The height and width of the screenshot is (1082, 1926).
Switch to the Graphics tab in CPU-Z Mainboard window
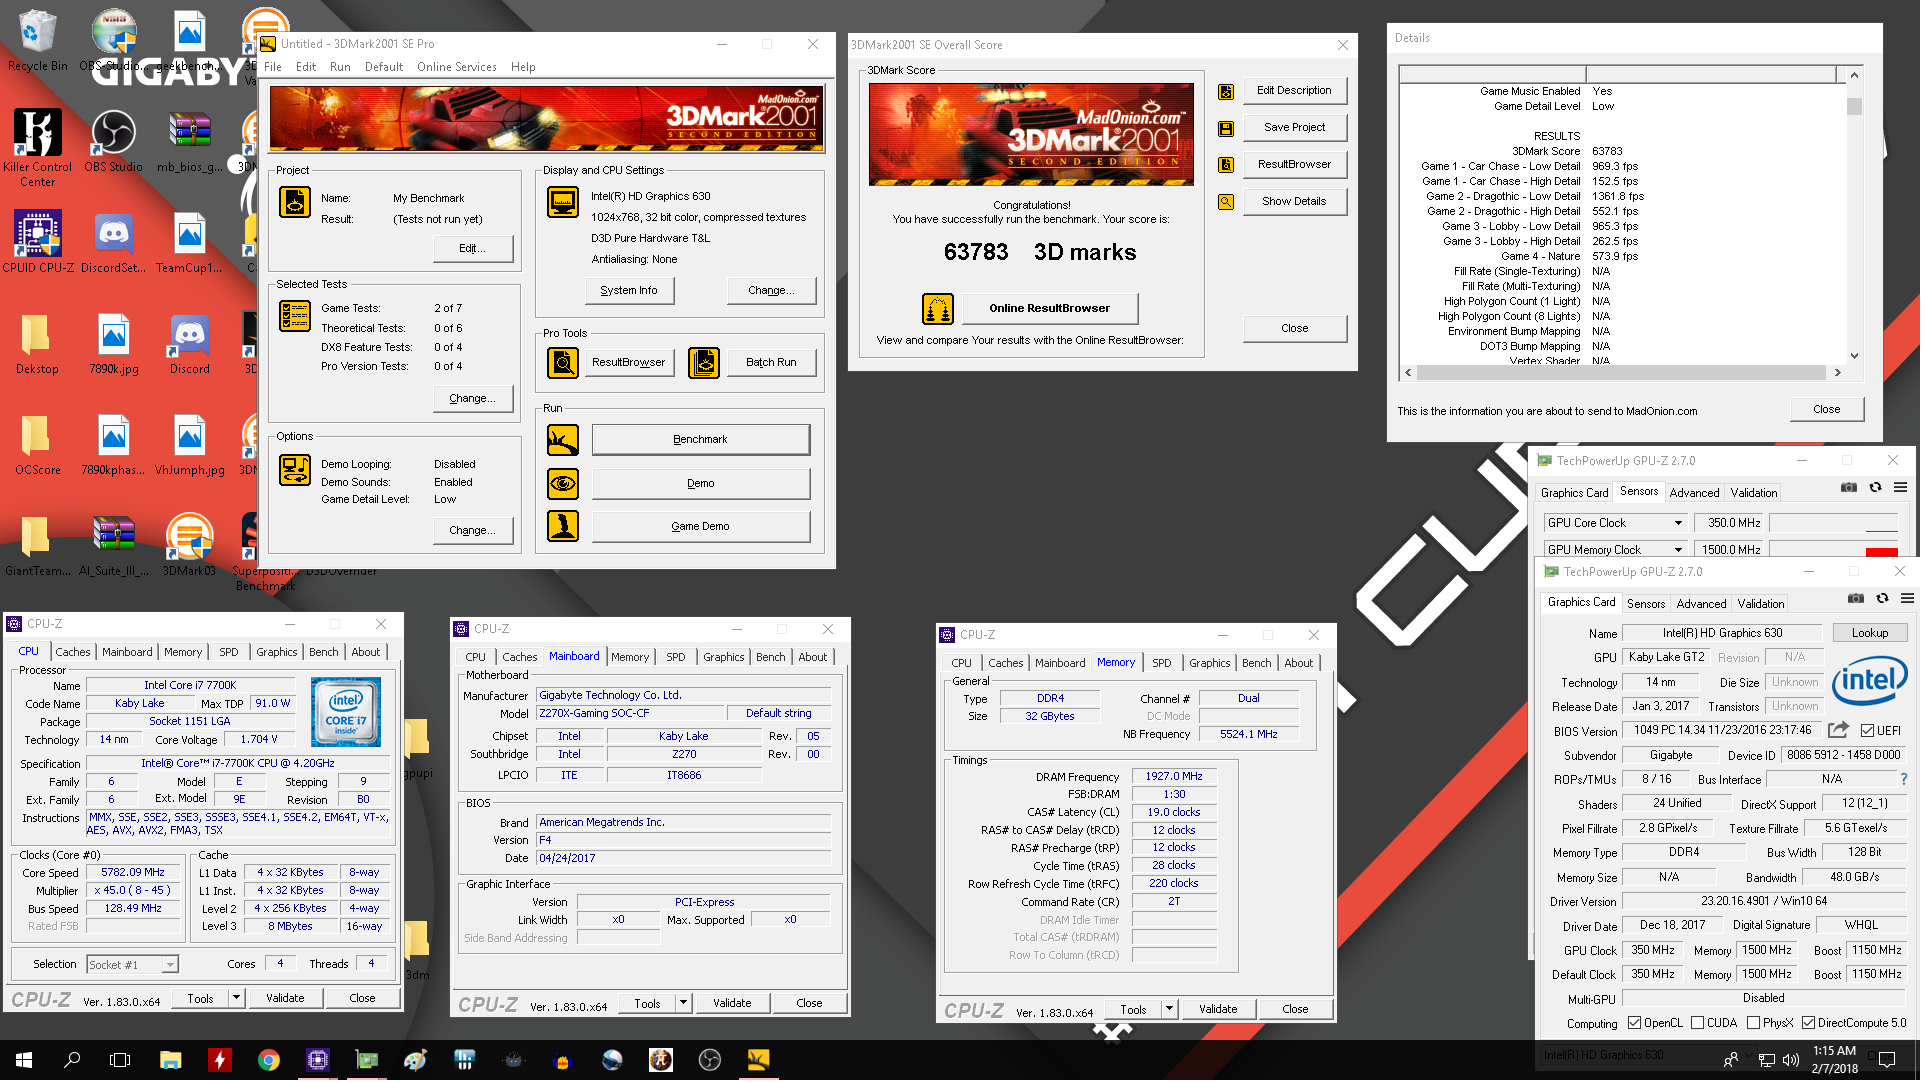[x=726, y=659]
